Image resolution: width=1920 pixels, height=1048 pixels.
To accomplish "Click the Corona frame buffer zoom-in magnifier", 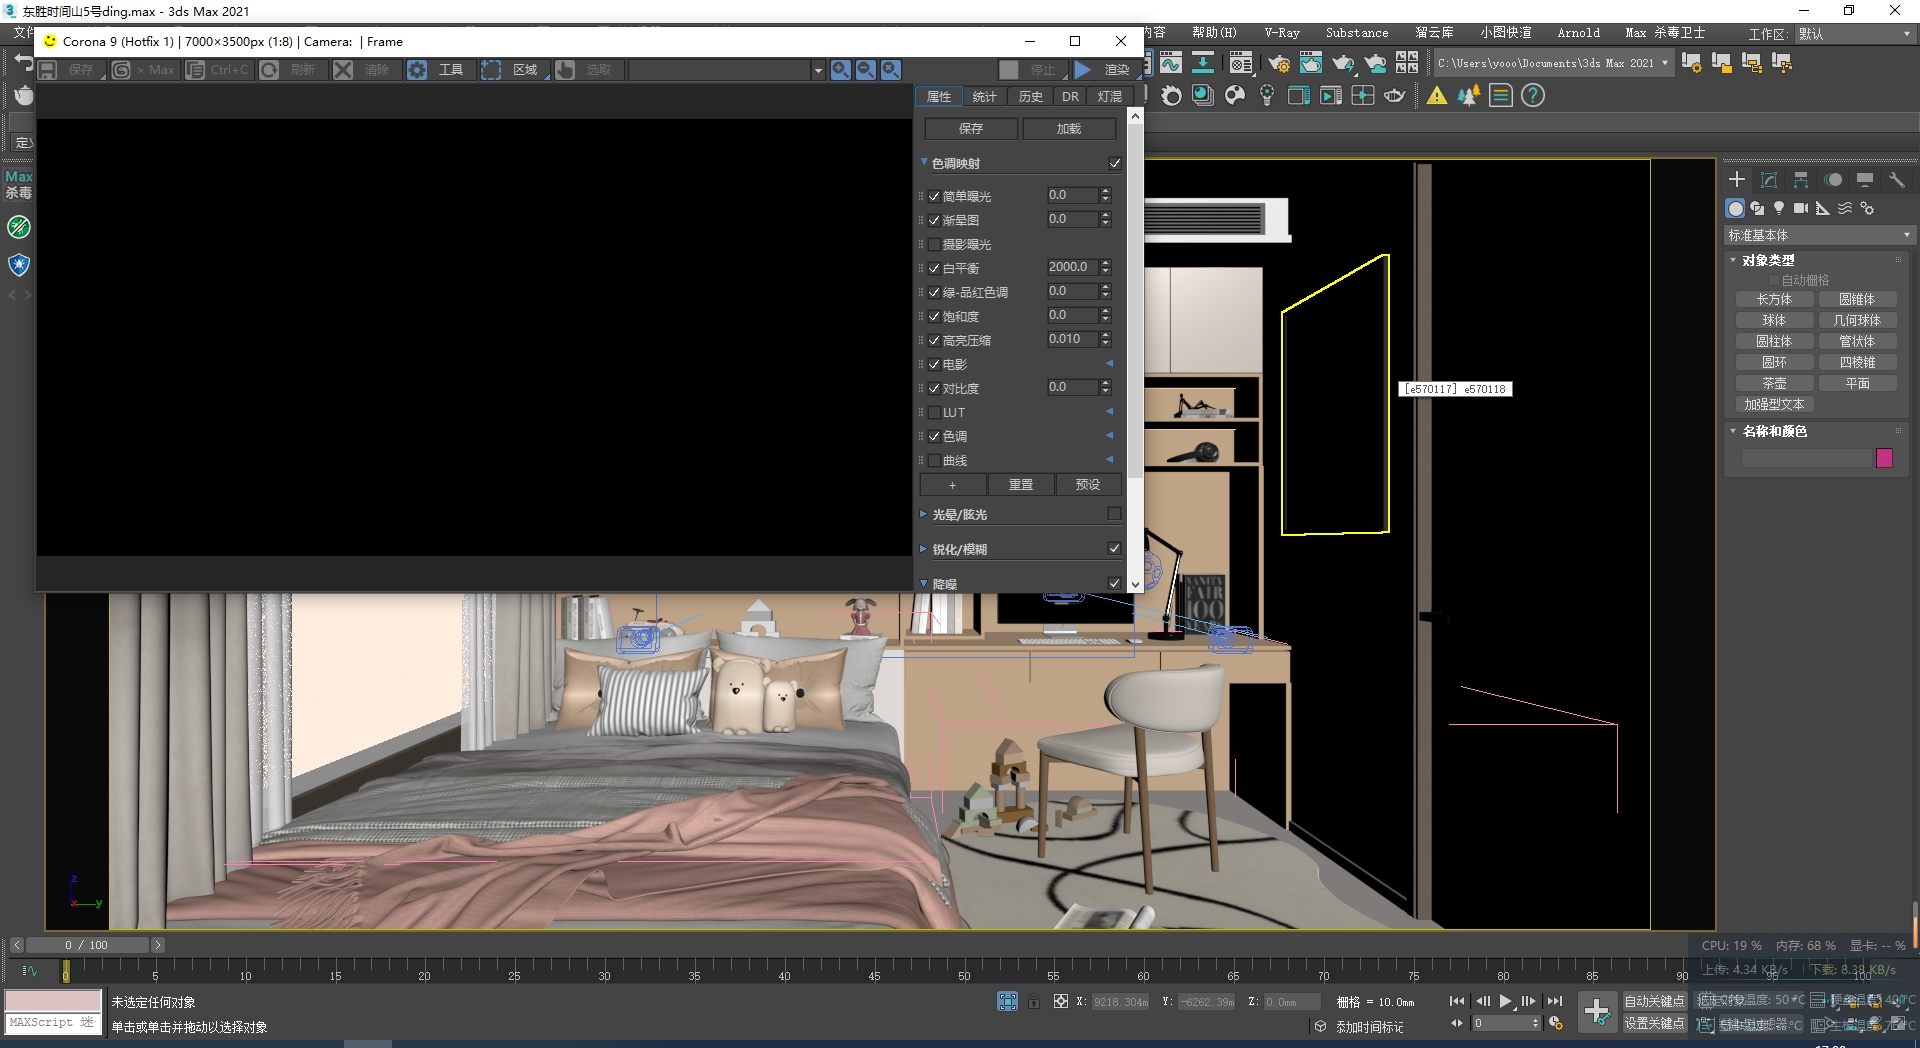I will click(x=841, y=70).
